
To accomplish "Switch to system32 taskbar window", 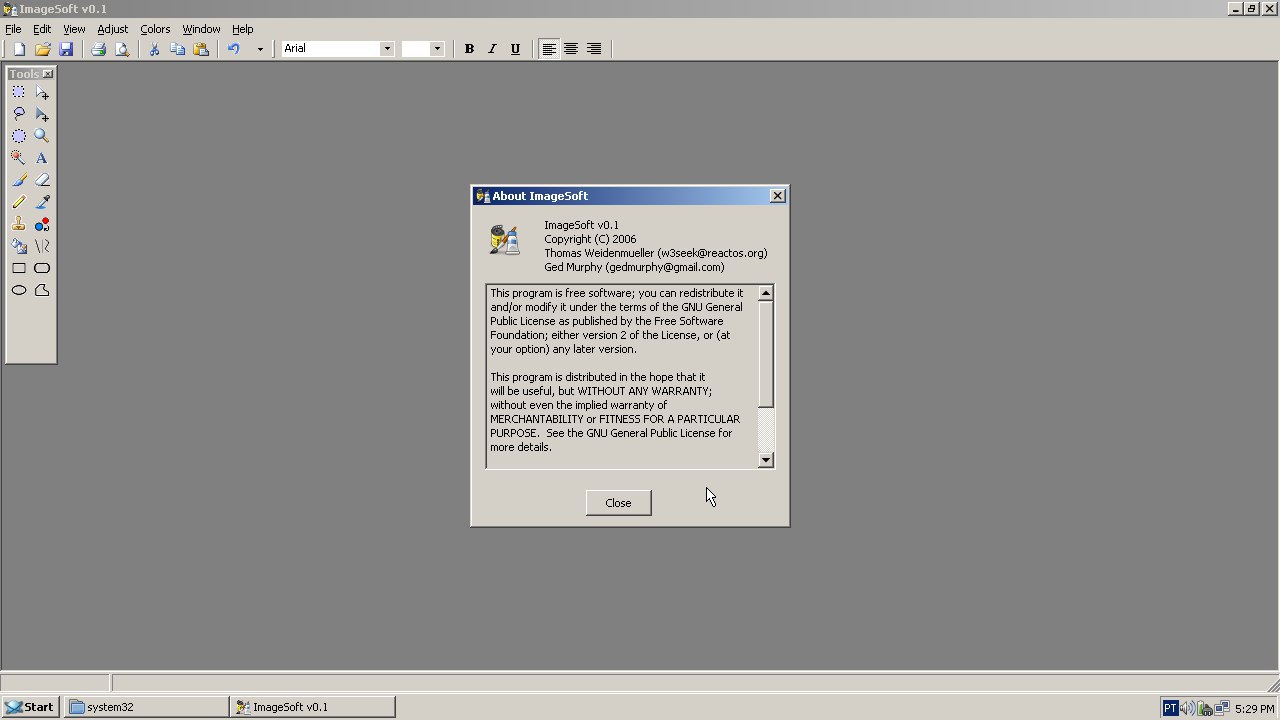I will coord(147,707).
